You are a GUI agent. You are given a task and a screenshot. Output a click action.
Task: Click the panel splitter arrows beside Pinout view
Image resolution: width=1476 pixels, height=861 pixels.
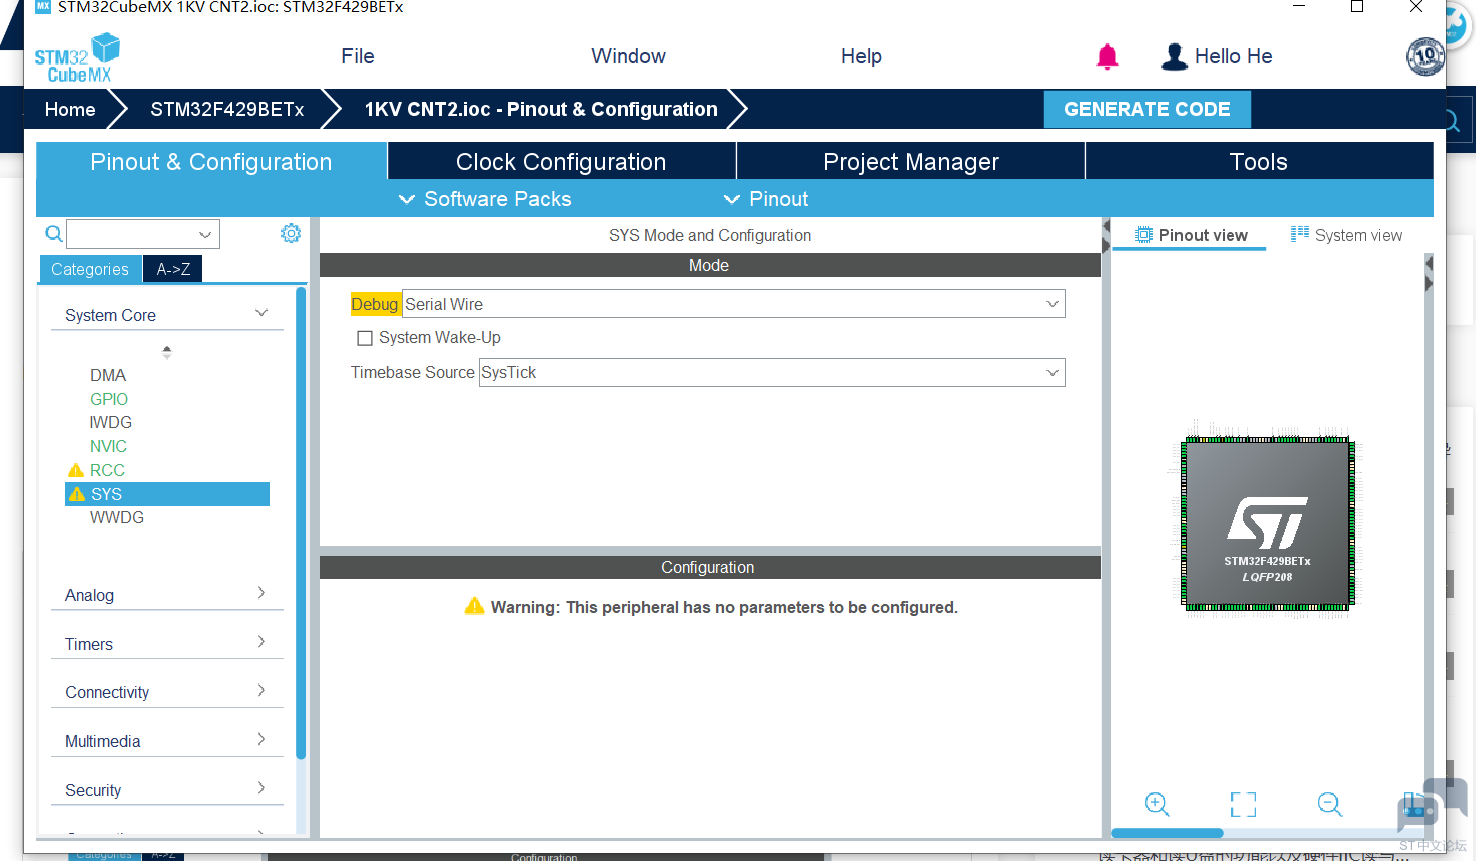pos(1106,236)
